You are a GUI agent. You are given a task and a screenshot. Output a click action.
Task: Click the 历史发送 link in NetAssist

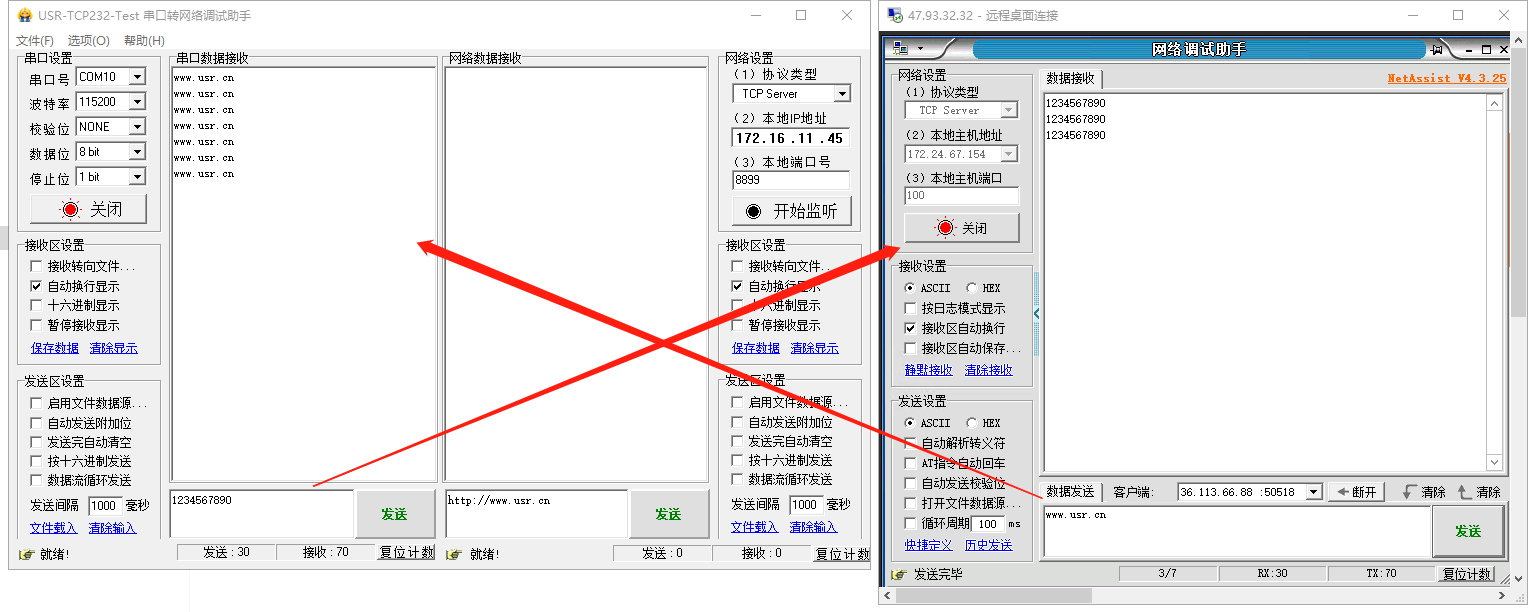tap(988, 545)
